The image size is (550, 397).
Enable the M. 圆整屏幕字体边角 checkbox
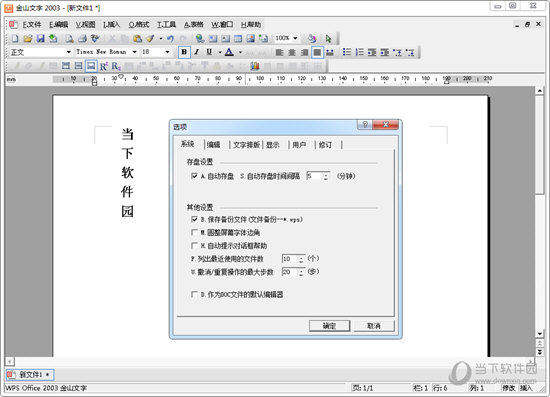[194, 232]
